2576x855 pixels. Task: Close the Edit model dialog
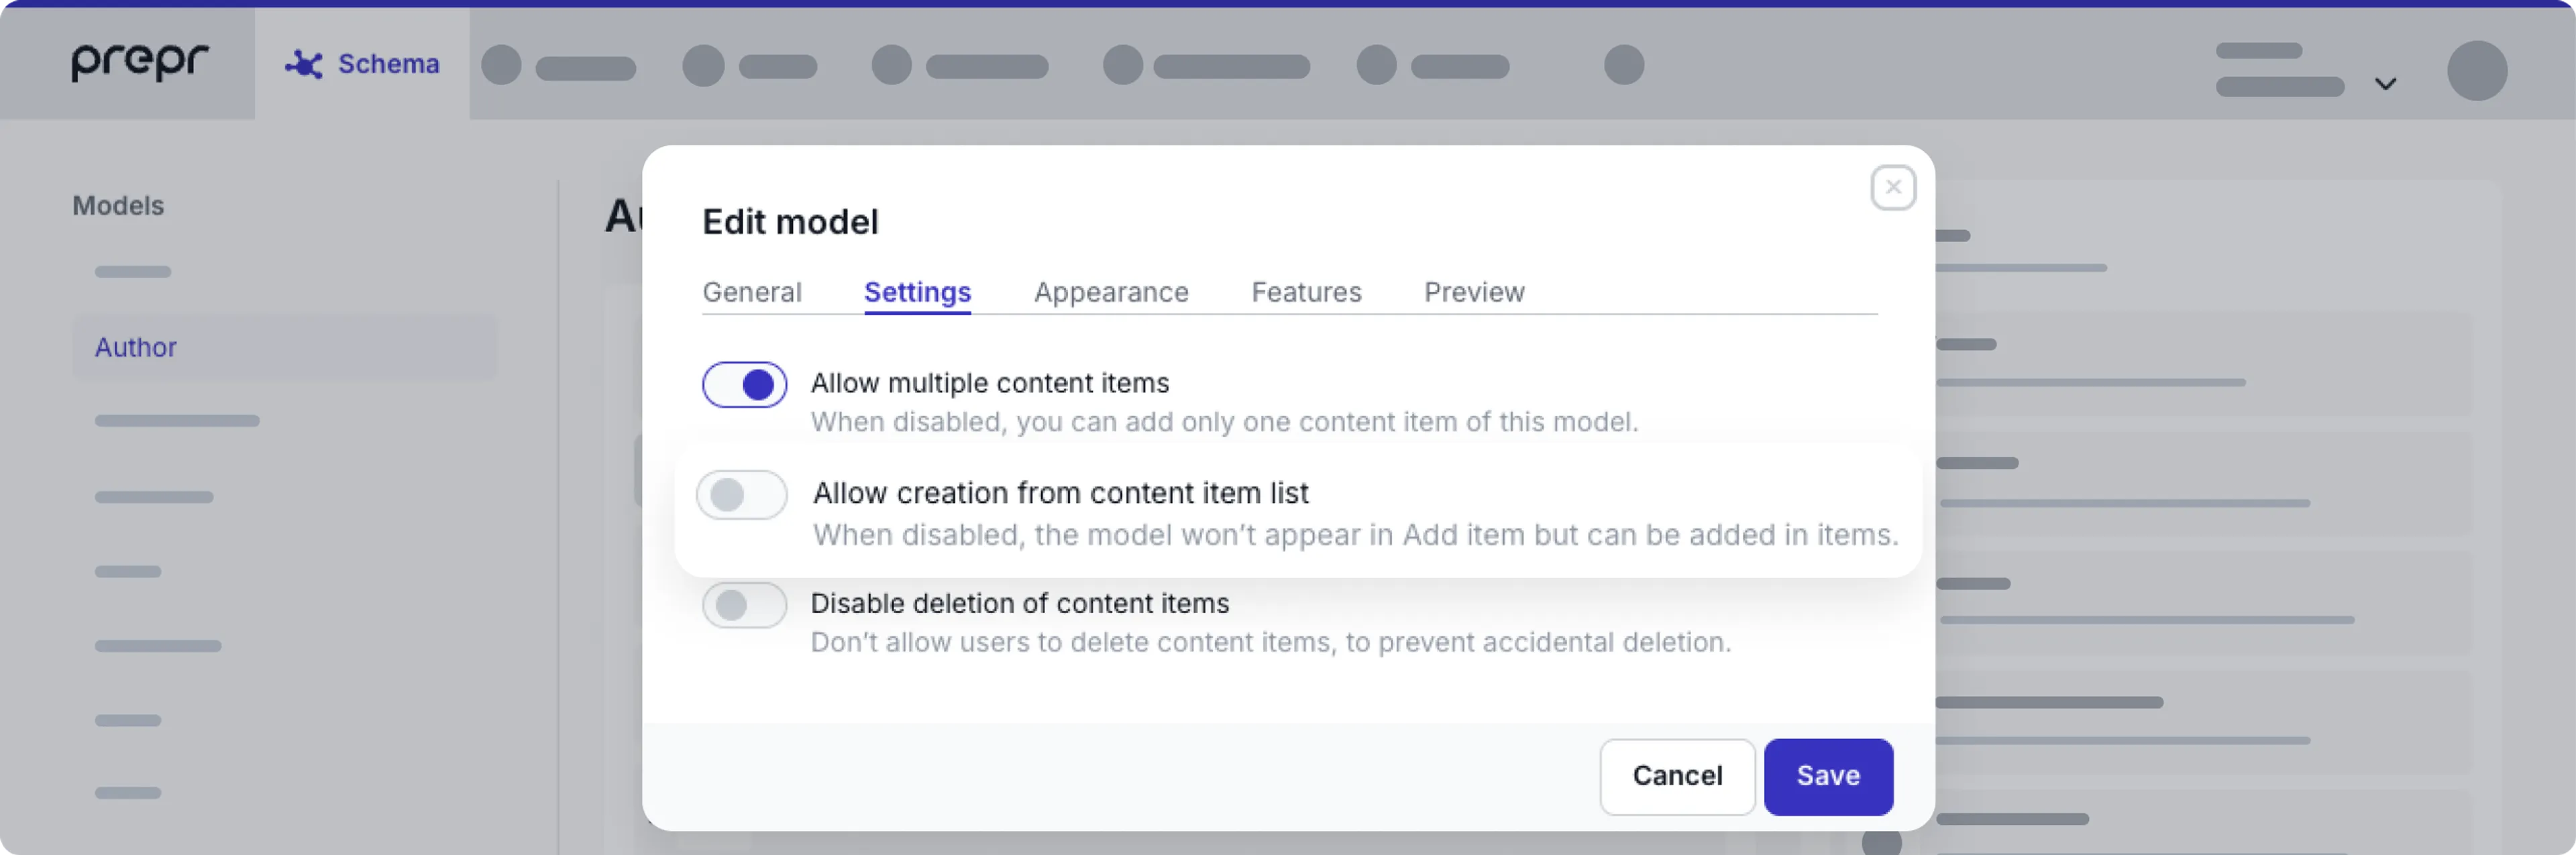[x=1892, y=187]
